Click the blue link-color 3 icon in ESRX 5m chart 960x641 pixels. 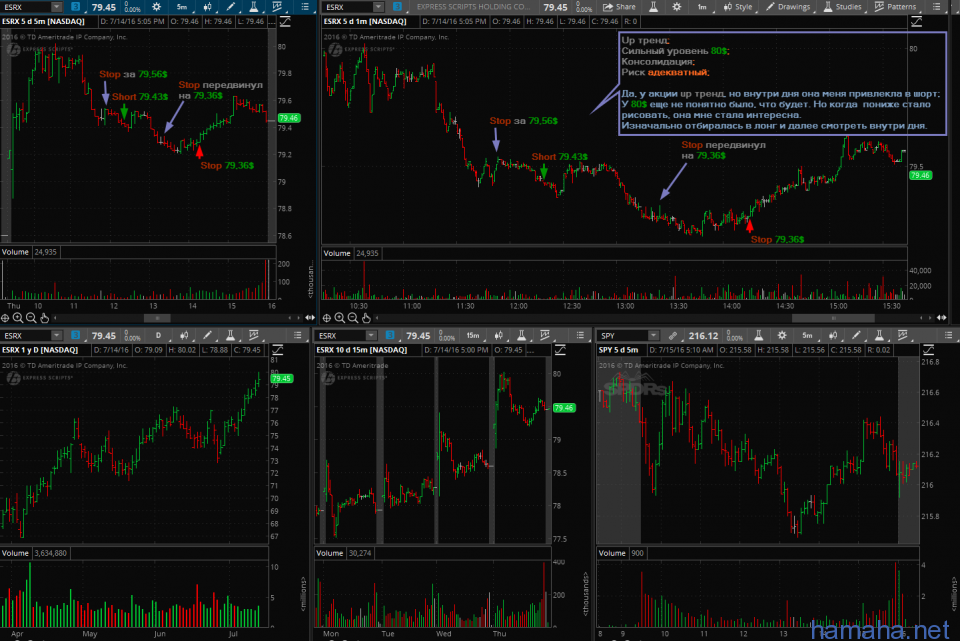(x=75, y=7)
